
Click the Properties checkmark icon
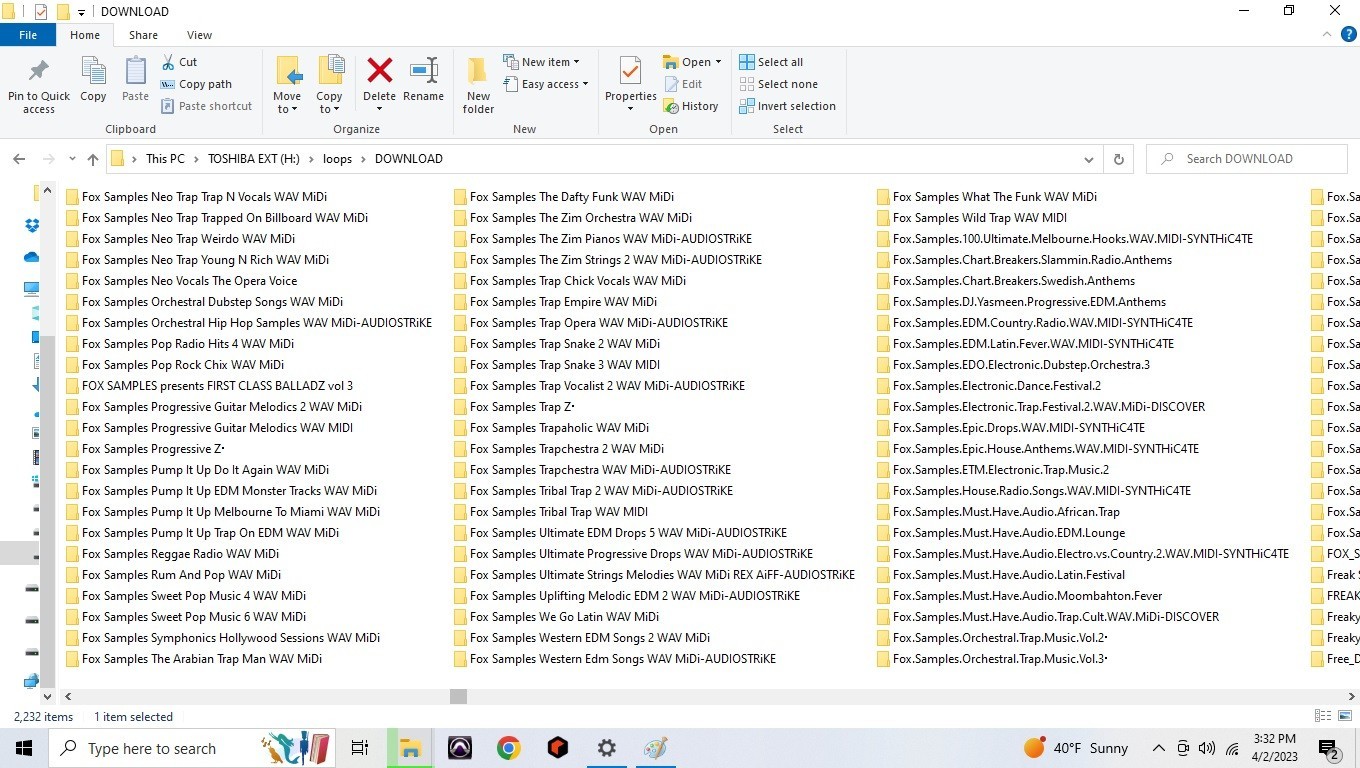(630, 72)
